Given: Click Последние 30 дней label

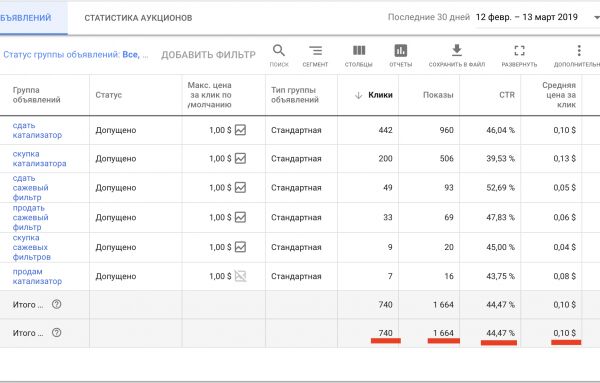Looking at the screenshot, I should (x=429, y=17).
